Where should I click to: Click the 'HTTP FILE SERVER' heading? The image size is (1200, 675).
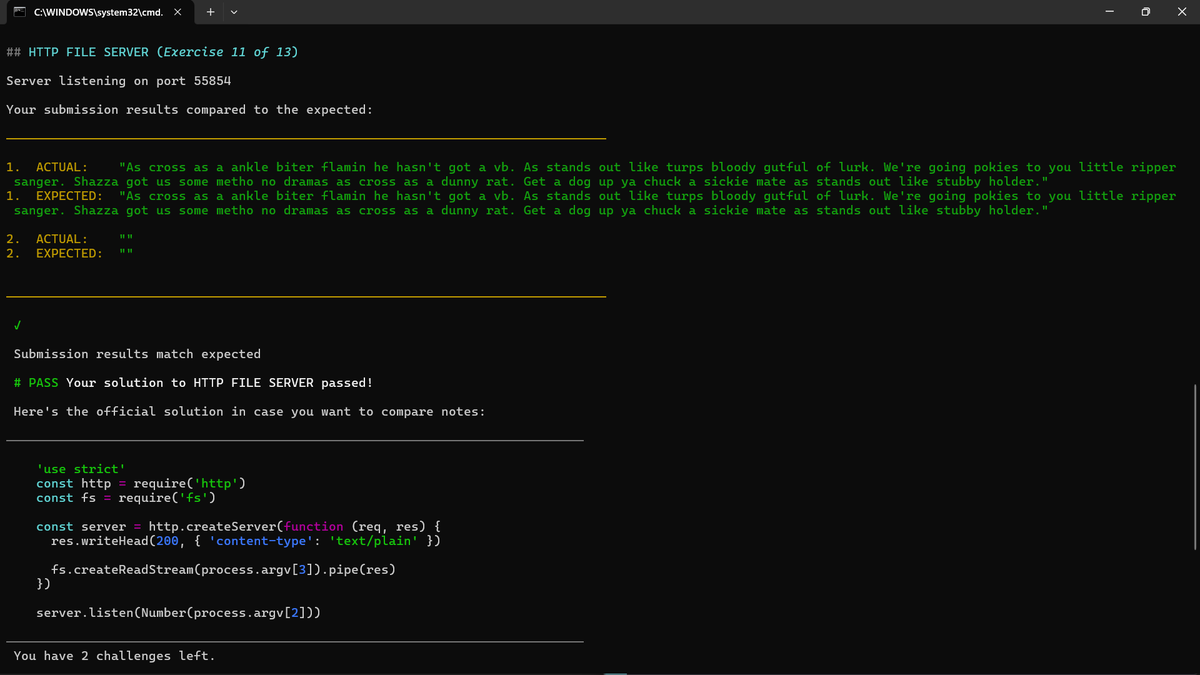click(88, 52)
